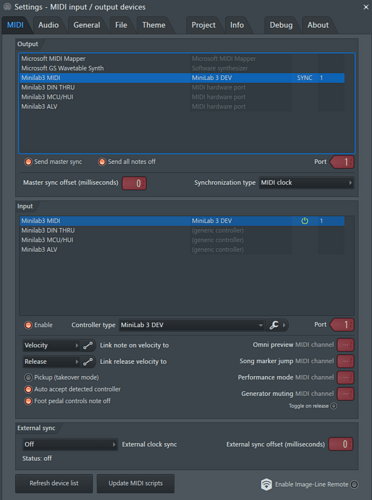Click the Master sync offset value box
Viewport: 372px width, 500px height.
tap(134, 183)
